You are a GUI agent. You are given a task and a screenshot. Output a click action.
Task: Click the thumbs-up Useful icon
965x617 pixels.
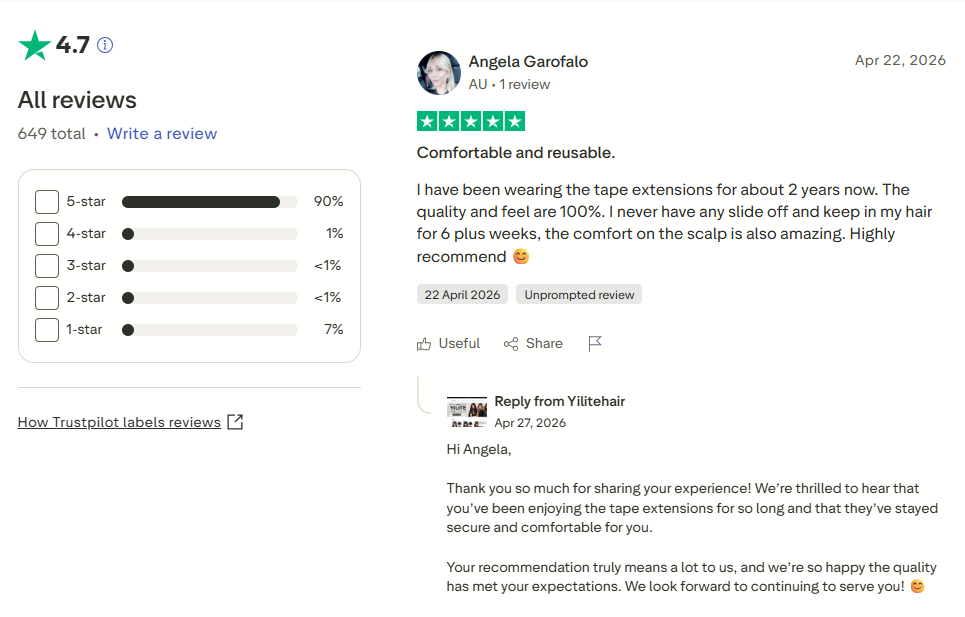(424, 344)
